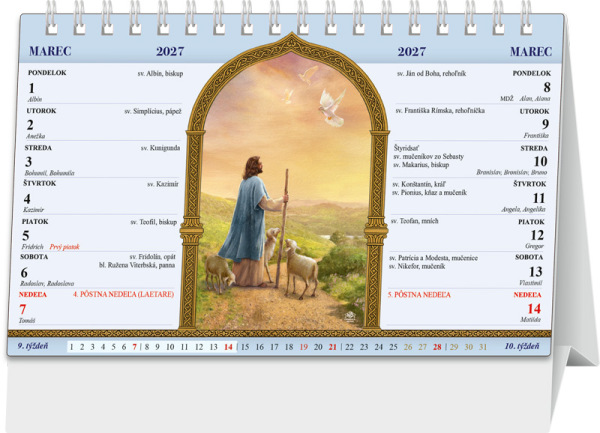Select red day 19 in bottom strip
This screenshot has width=600, height=433.
pyautogui.click(x=304, y=347)
